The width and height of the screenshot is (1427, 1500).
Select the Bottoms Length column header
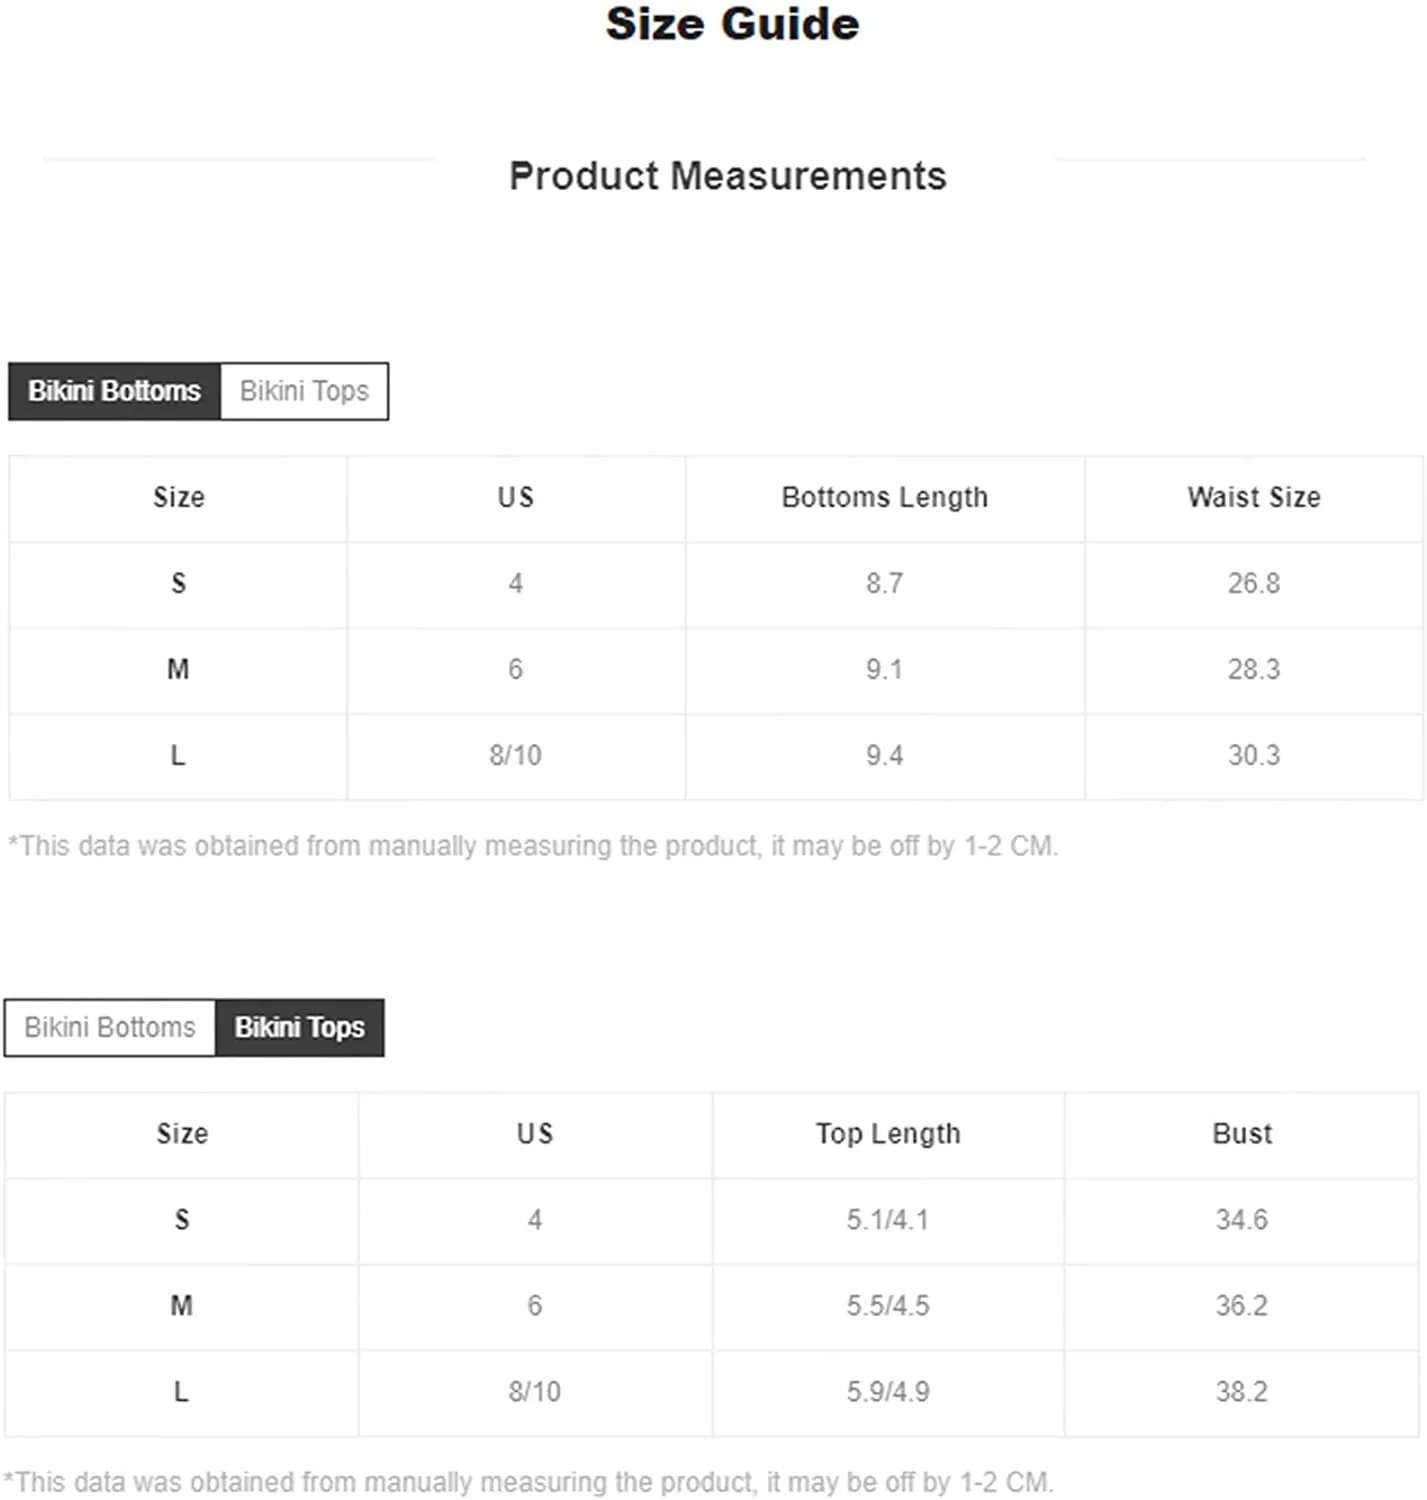[885, 497]
